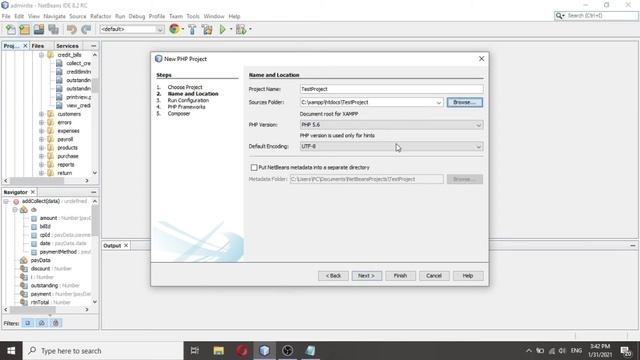Click the first Navigator filter toggle
The image size is (640, 360).
tap(28, 323)
